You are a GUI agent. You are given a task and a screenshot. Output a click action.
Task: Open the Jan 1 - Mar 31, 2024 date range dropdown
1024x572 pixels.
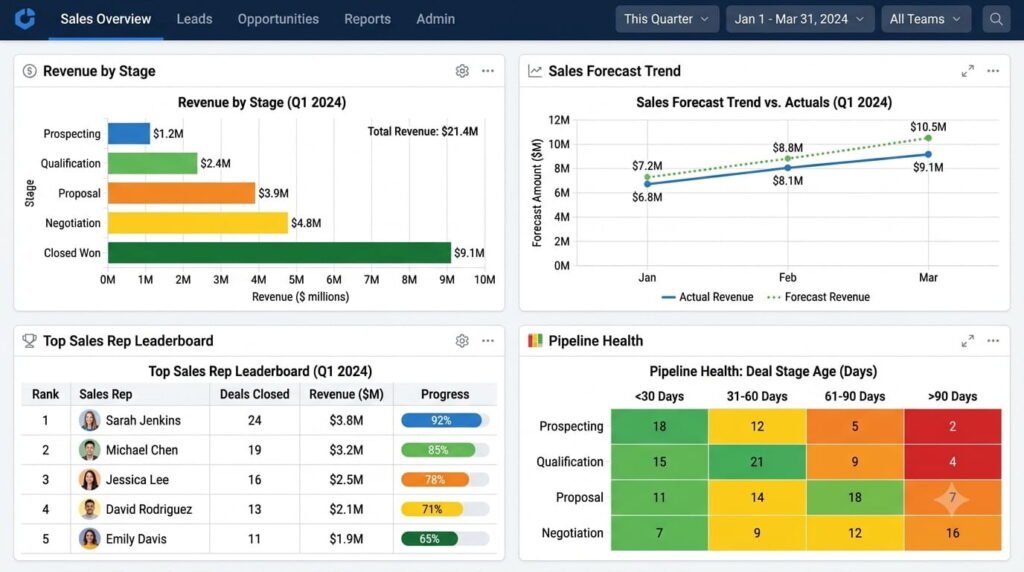(800, 19)
